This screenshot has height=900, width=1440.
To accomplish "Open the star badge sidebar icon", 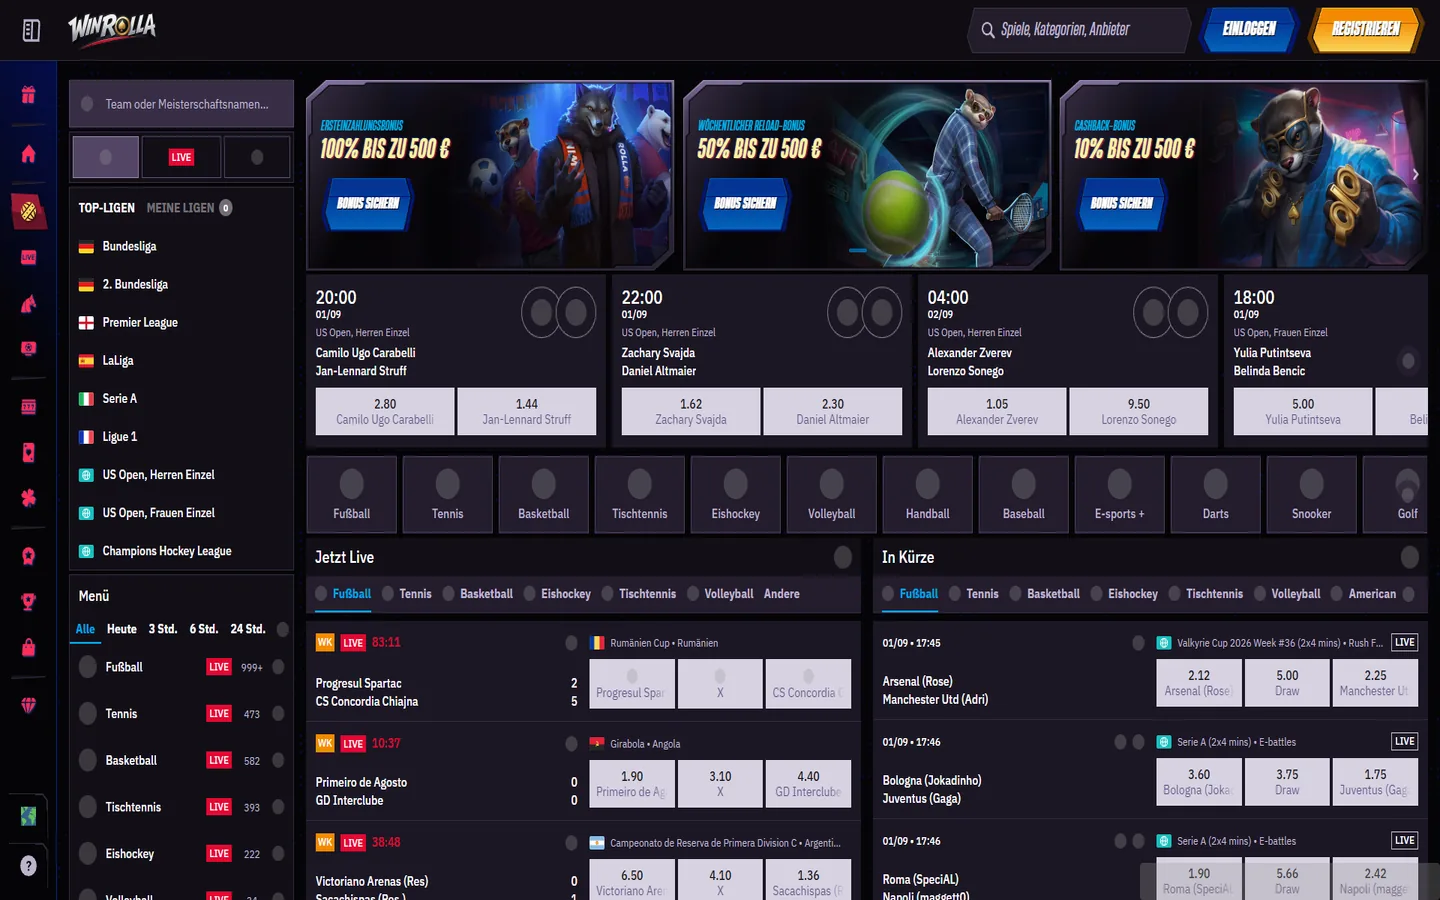I will pyautogui.click(x=28, y=556).
